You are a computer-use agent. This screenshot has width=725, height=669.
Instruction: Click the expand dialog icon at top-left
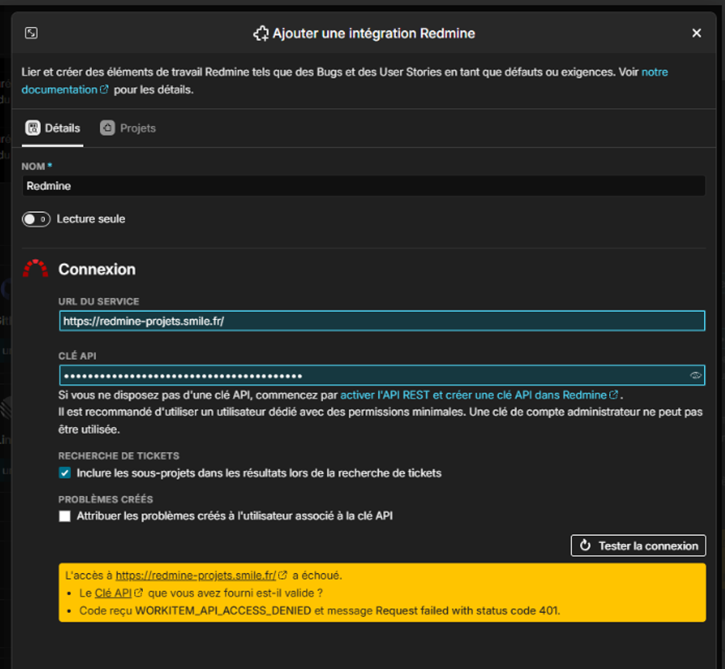[31, 33]
